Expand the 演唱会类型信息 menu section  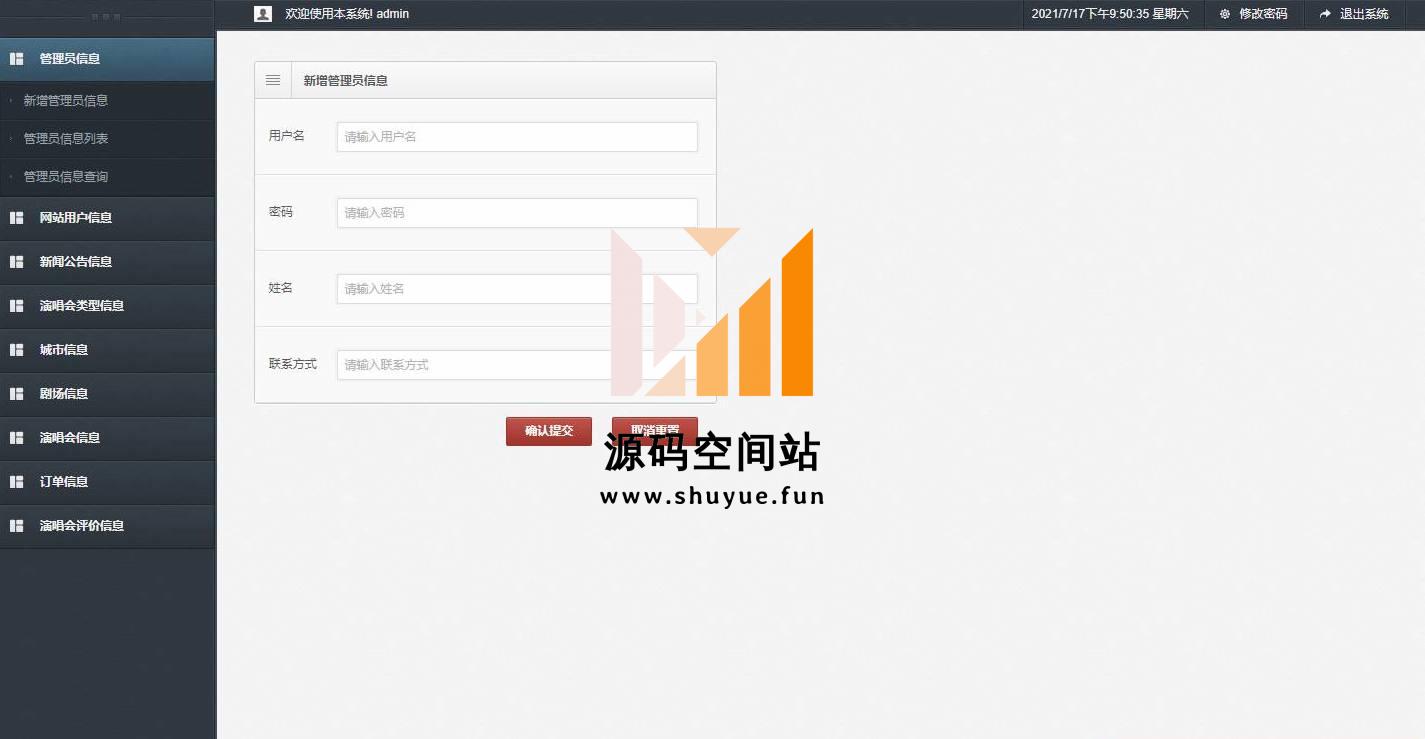coord(107,306)
